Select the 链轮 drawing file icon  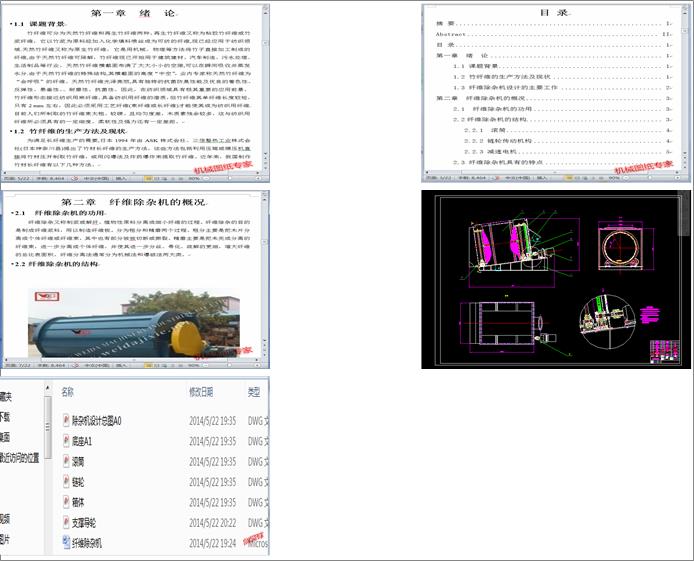[66, 482]
